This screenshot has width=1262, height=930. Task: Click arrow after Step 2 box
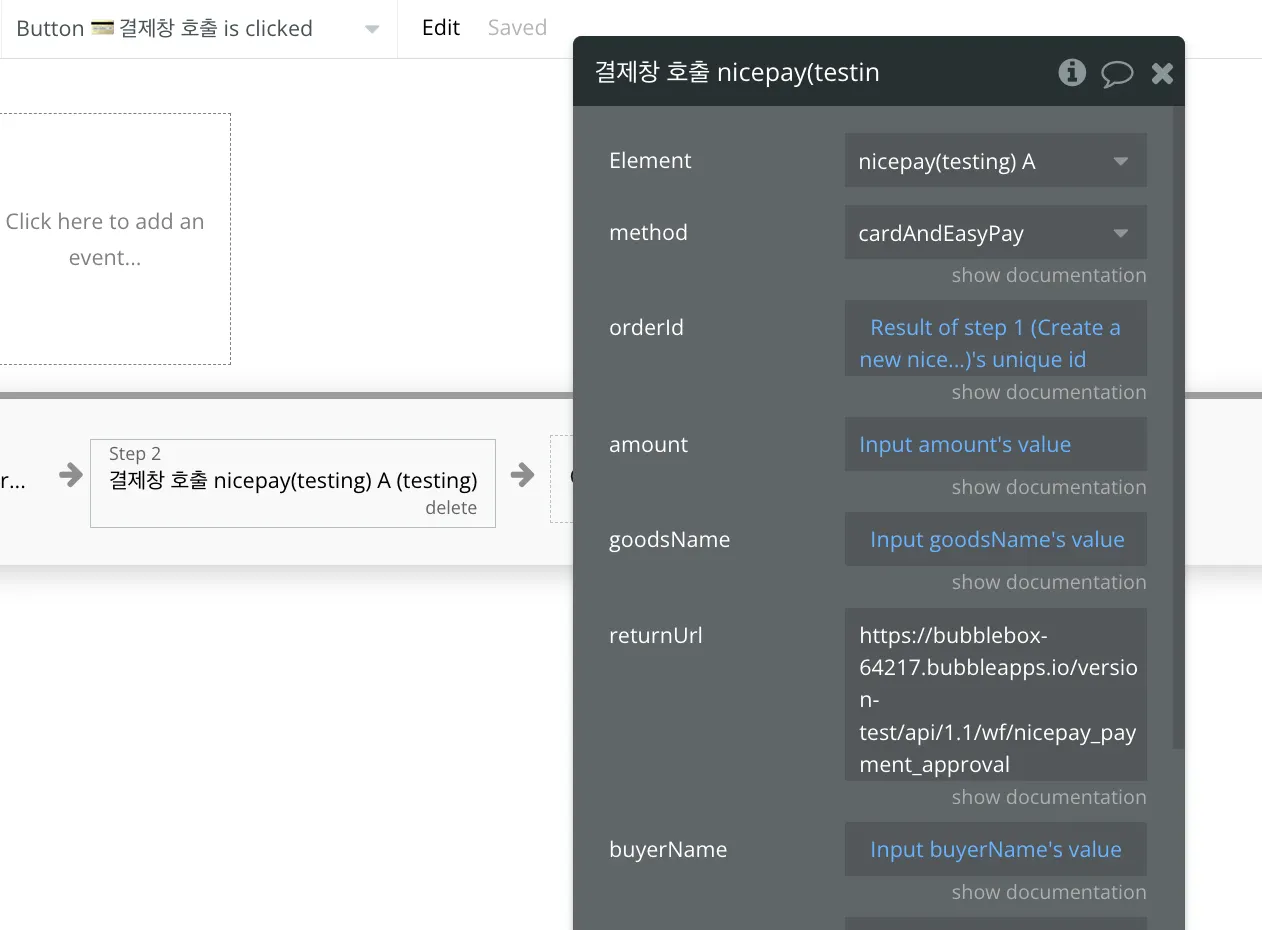point(523,475)
